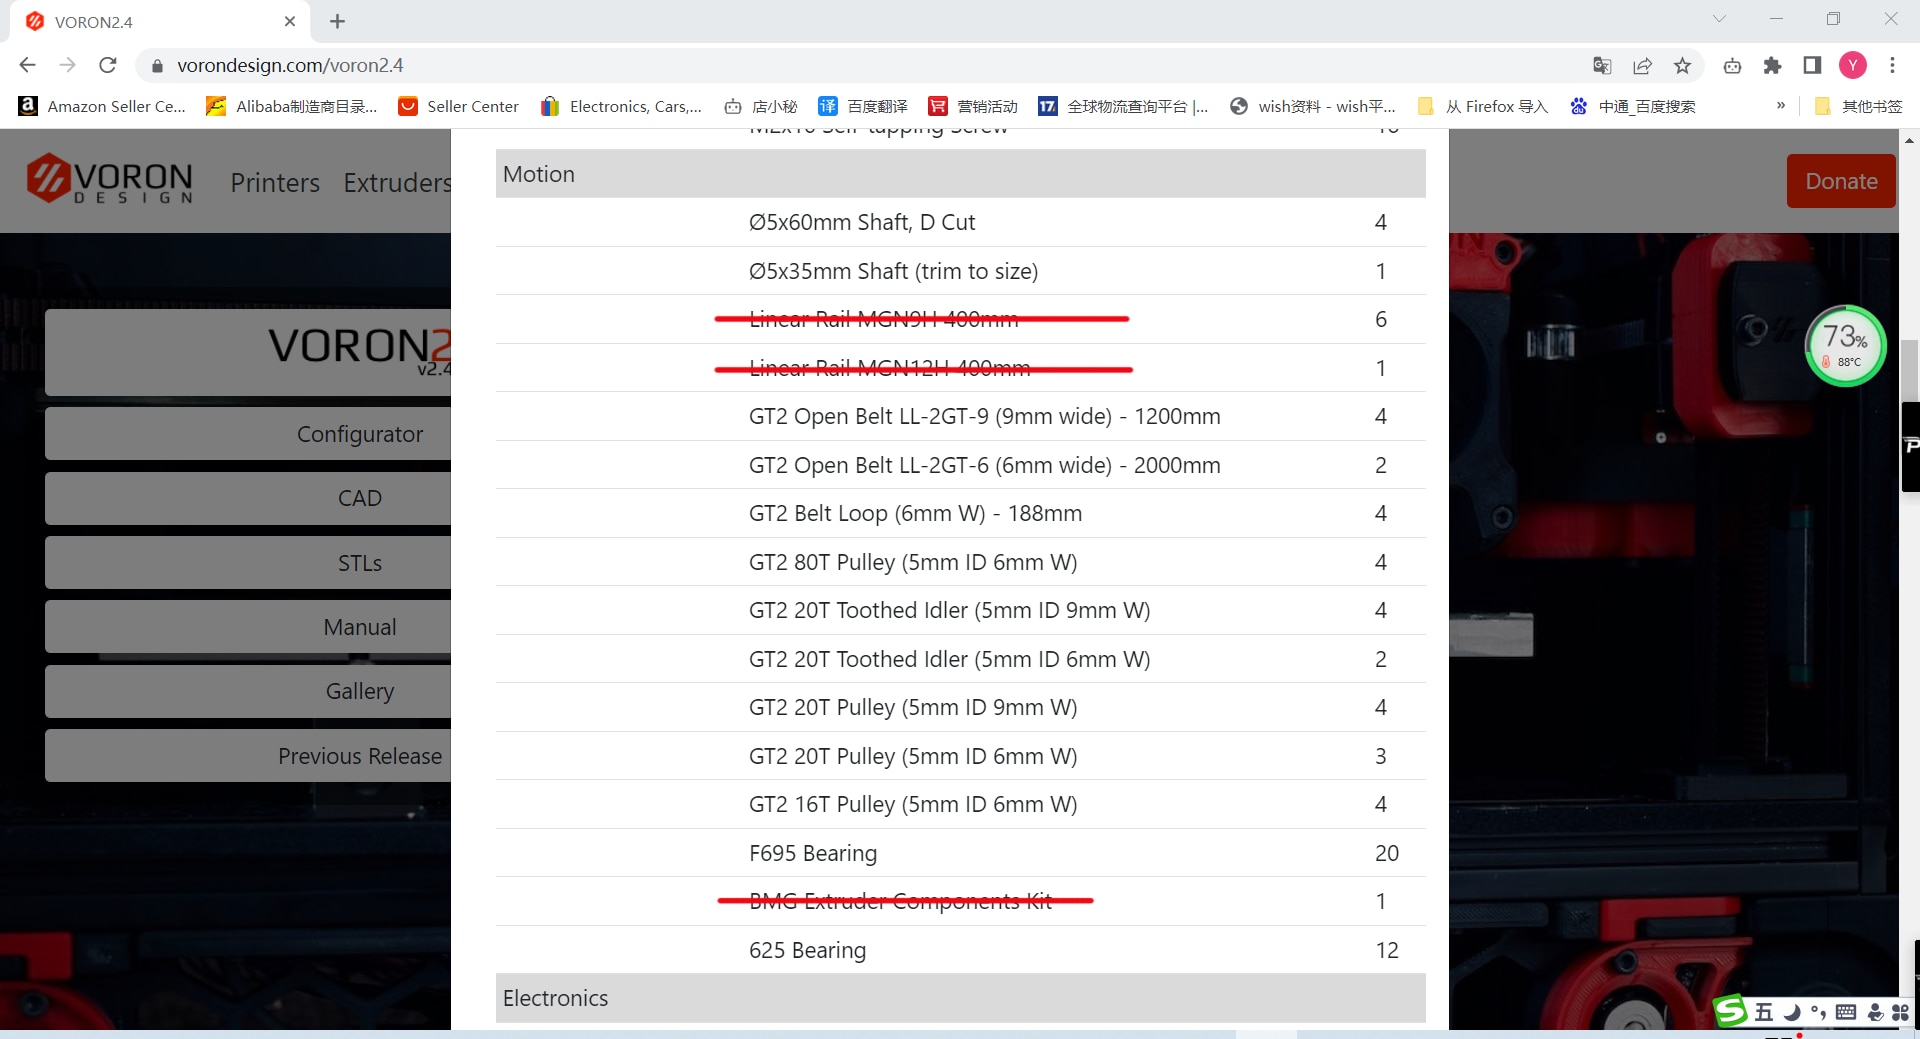Select GT2 Open Belt 6mm wide 2000mm row
1920x1039 pixels.
tap(960, 465)
